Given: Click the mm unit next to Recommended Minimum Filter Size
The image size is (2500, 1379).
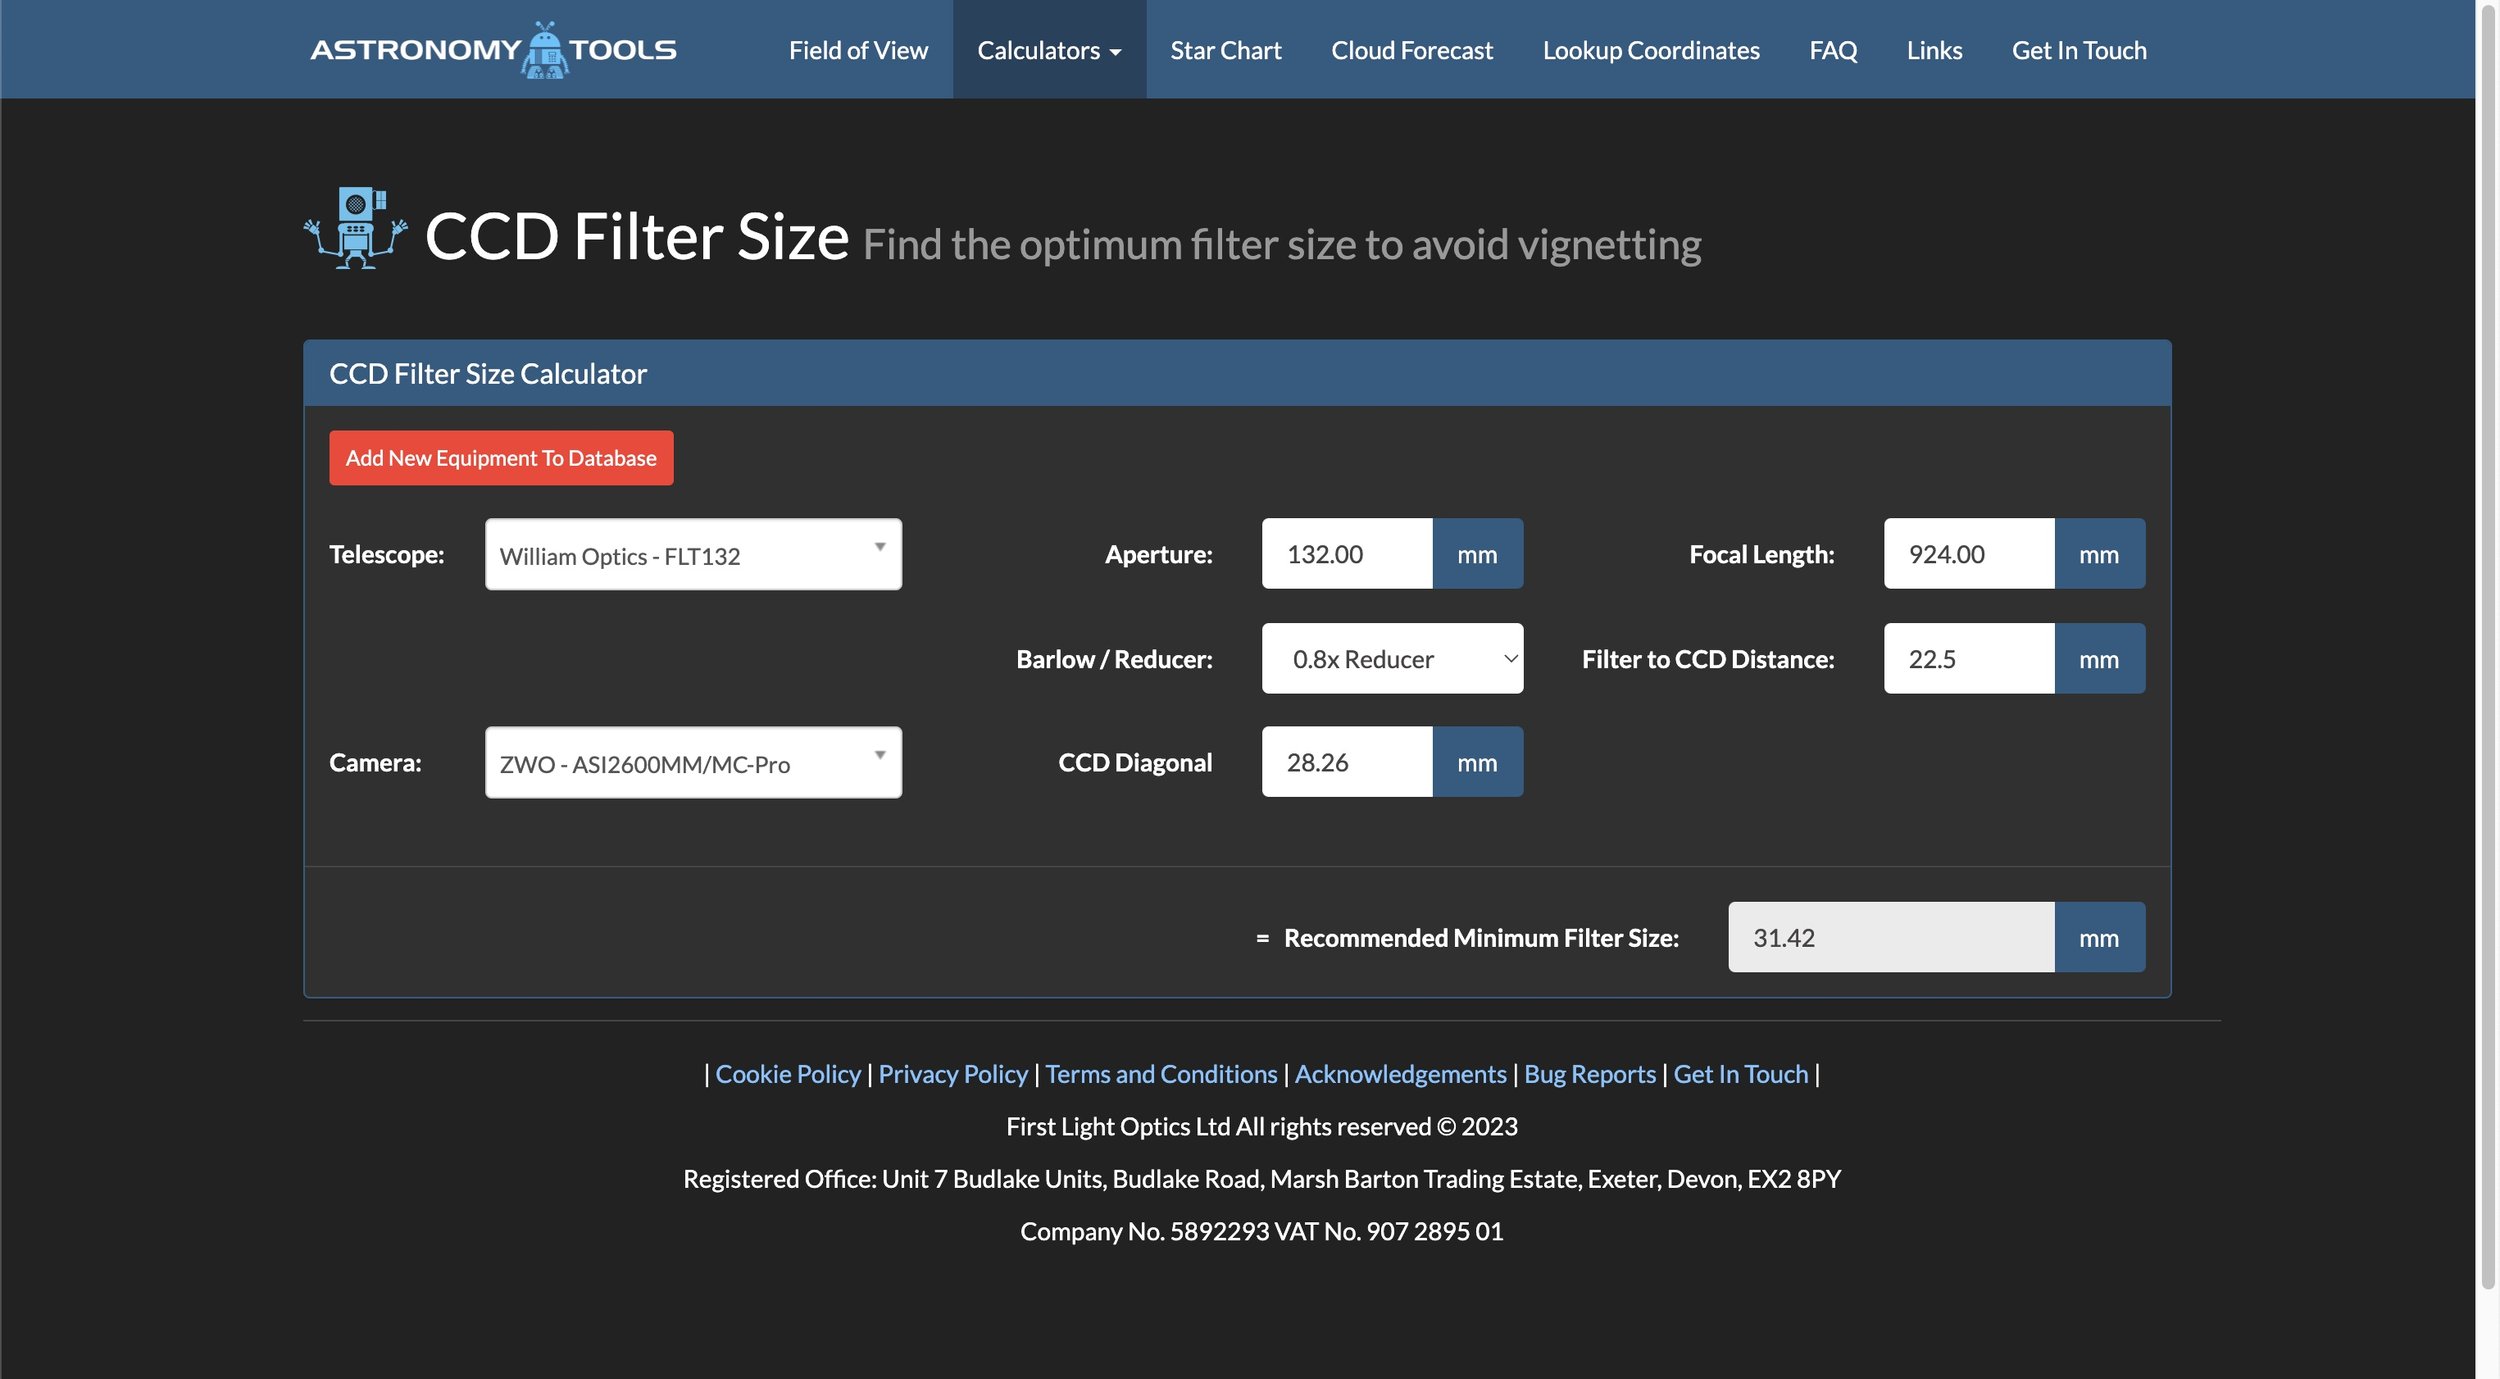Looking at the screenshot, I should tap(2100, 937).
